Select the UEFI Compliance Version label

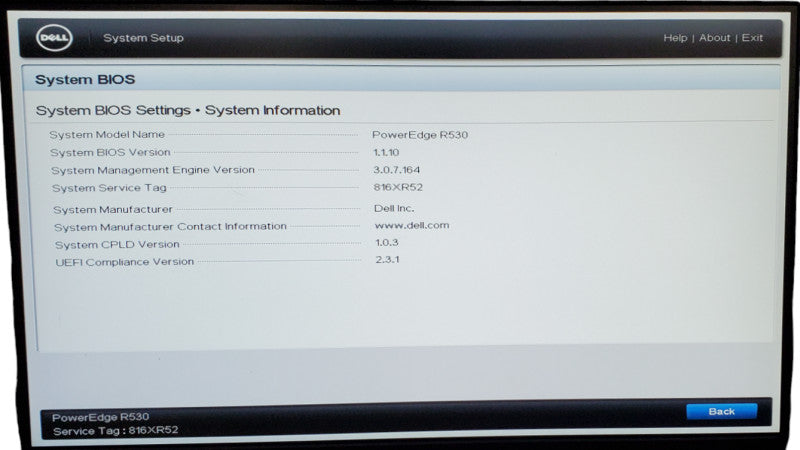click(x=124, y=262)
